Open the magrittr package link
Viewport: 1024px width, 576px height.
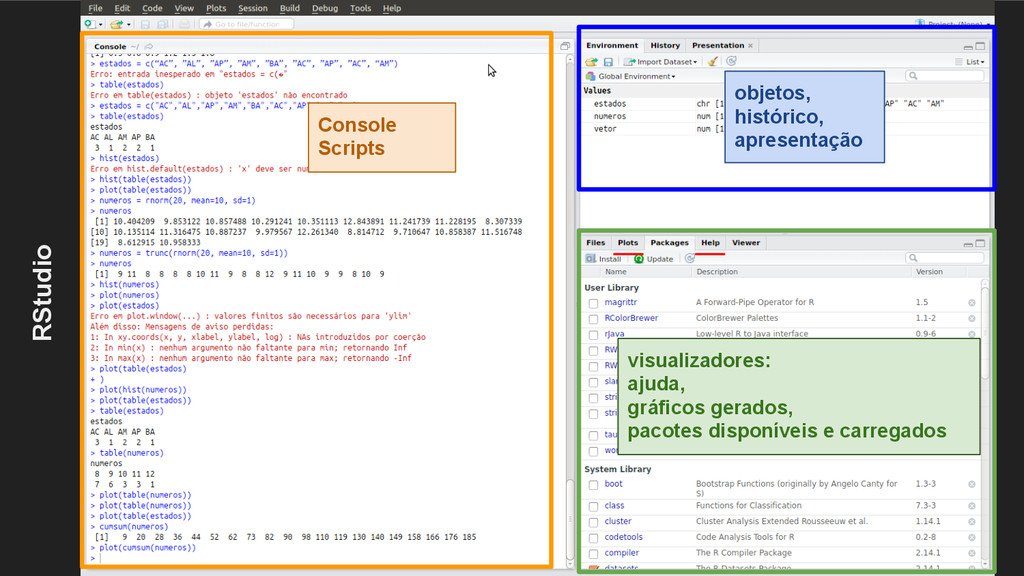(x=620, y=302)
